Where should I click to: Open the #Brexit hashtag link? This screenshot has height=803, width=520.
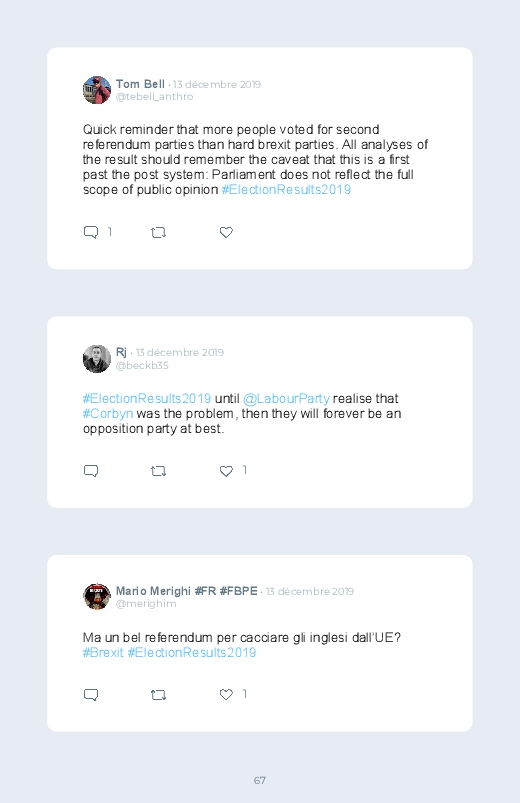[103, 652]
